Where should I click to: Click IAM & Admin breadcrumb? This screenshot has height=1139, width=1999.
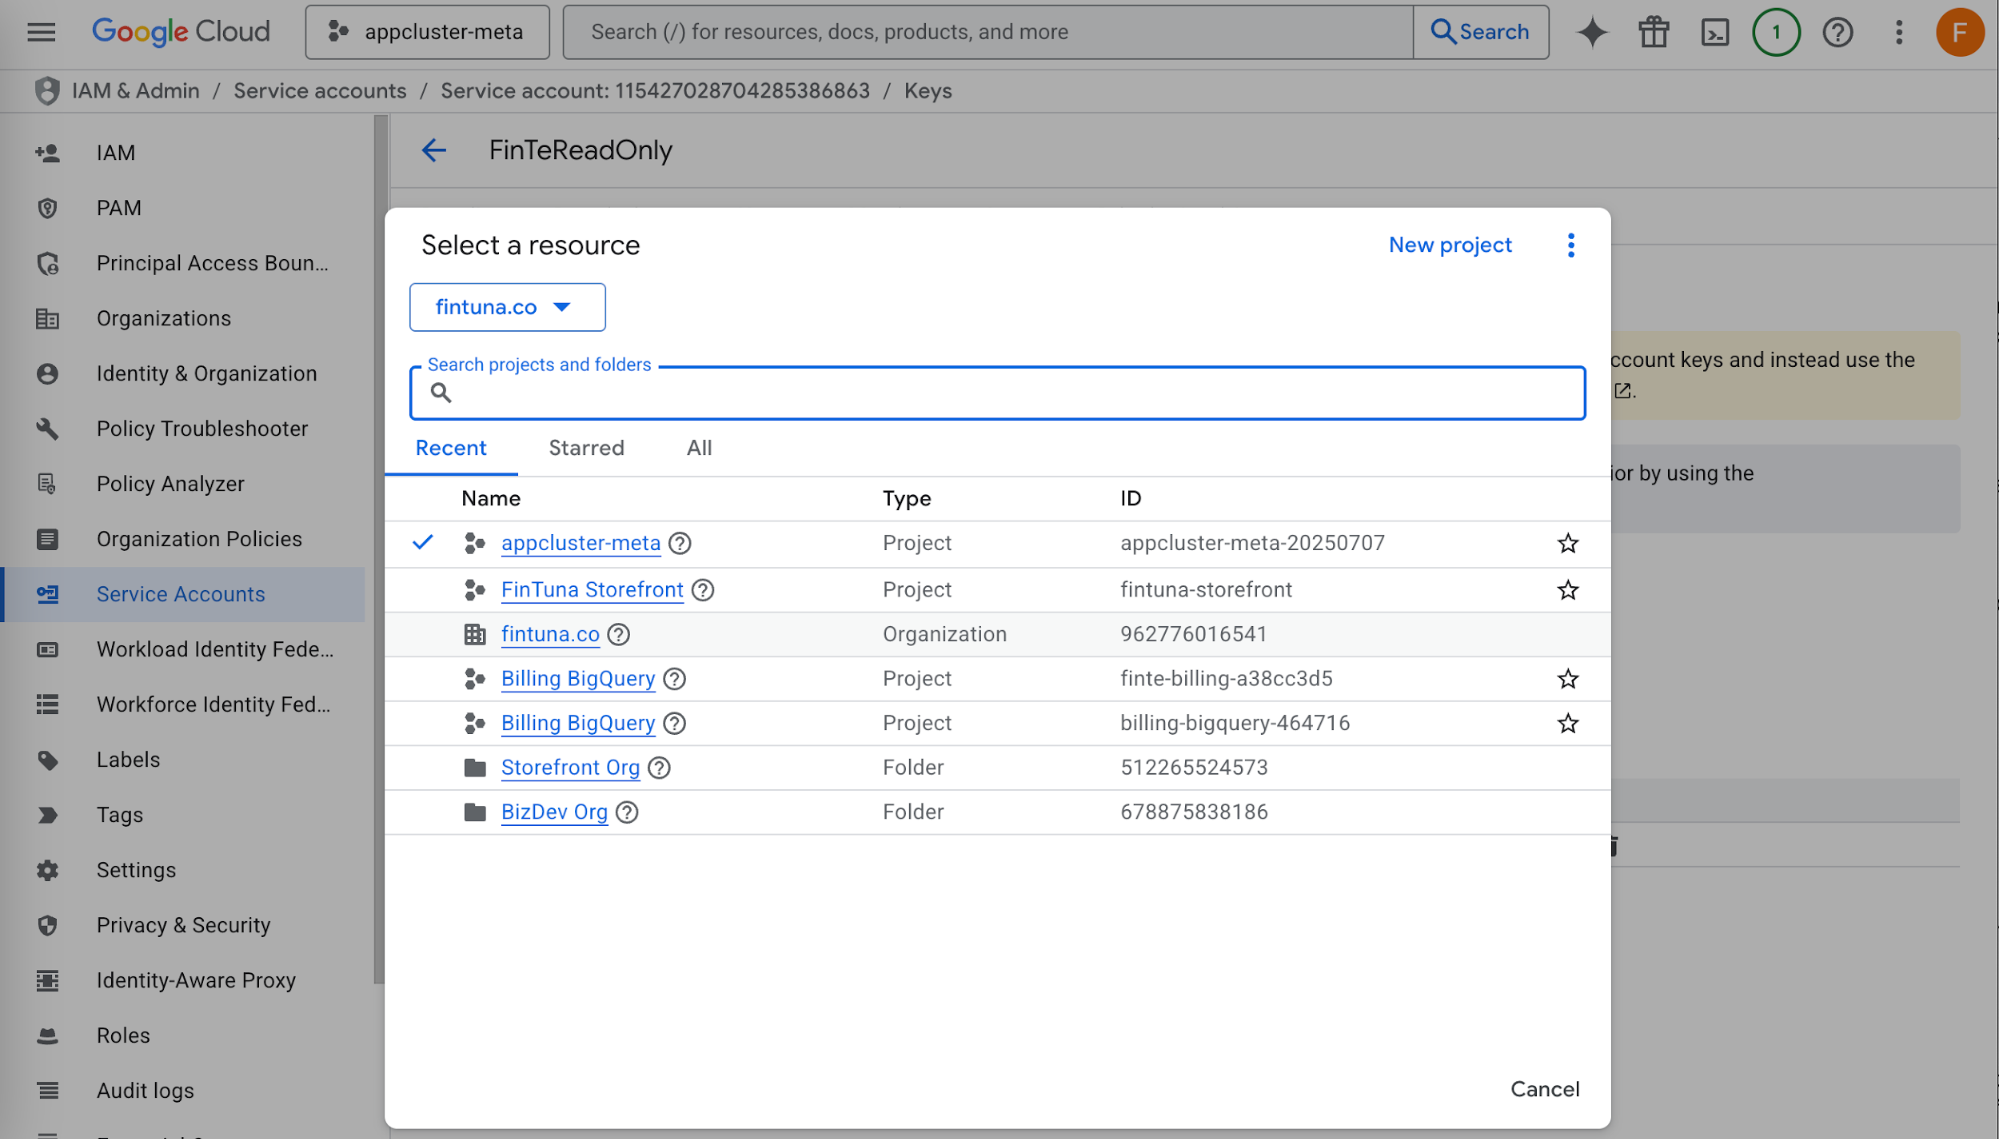click(136, 91)
